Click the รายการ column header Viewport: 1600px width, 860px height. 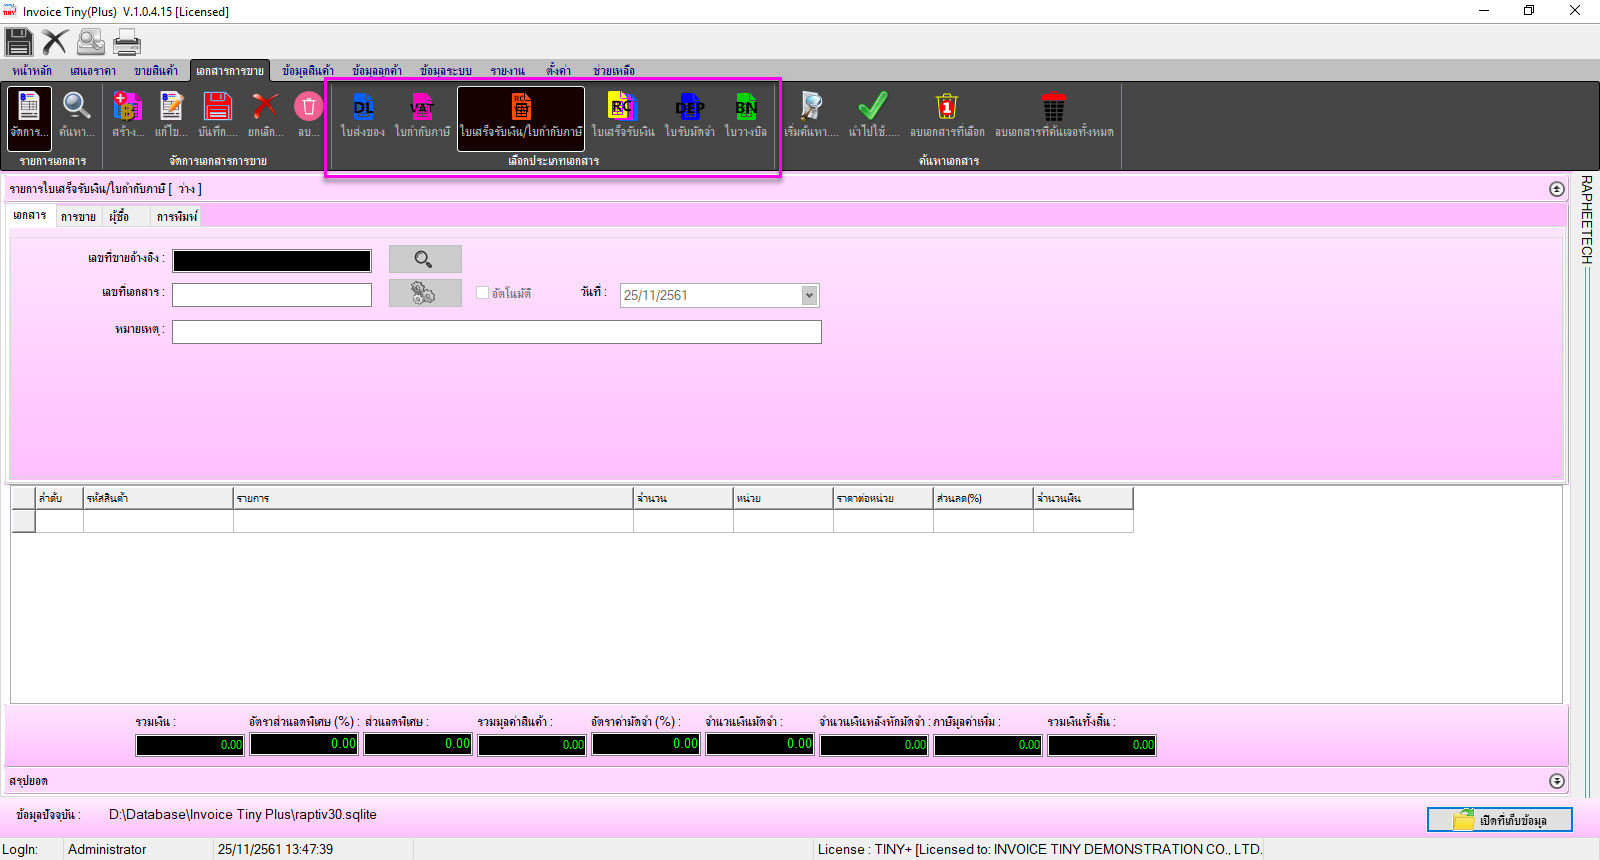[434, 498]
